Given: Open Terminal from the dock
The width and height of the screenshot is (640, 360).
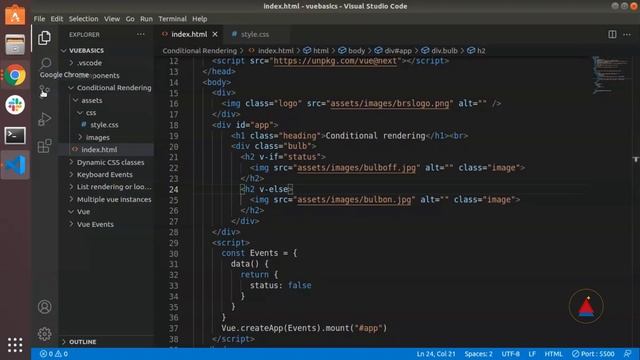Looking at the screenshot, I should [x=15, y=135].
